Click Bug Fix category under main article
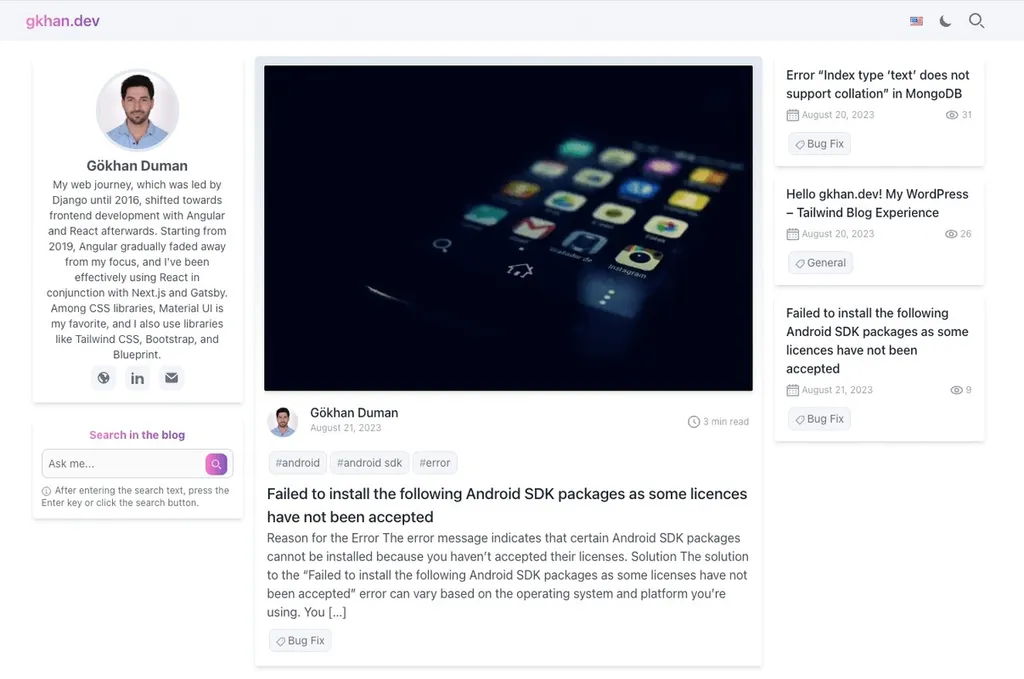Viewport: 1024px width, 679px height. click(x=300, y=640)
